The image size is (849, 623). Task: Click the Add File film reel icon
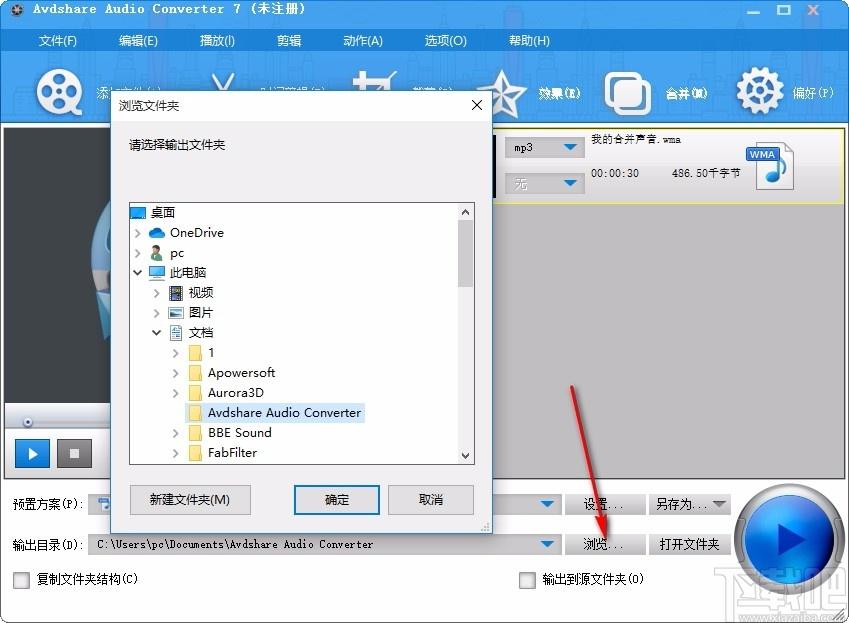[60, 92]
